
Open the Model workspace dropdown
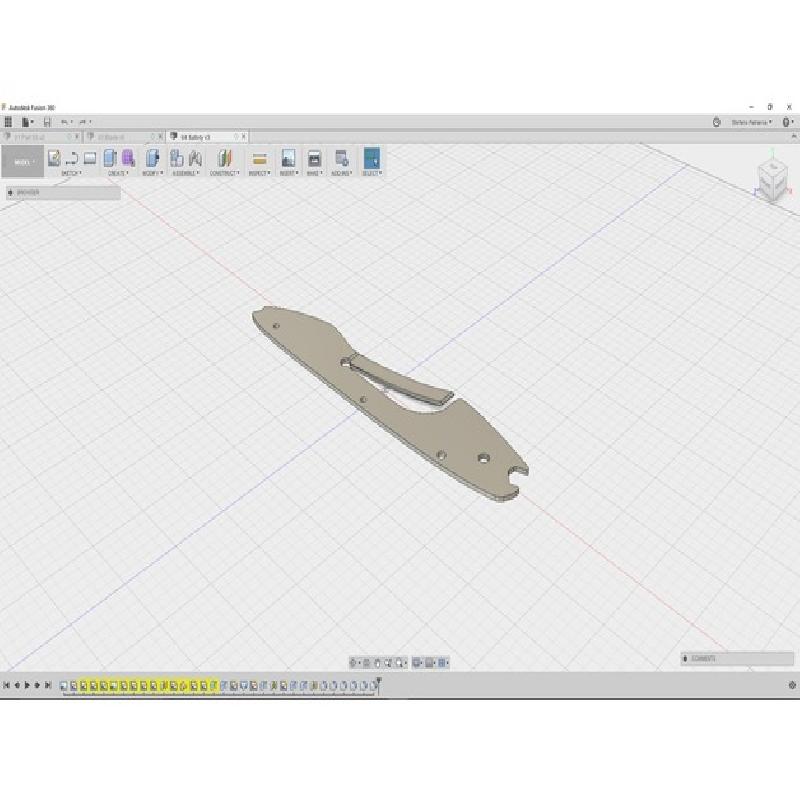click(x=23, y=162)
